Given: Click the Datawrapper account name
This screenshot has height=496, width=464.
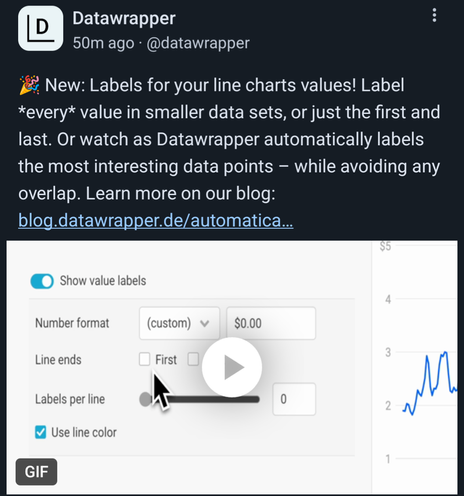Looking at the screenshot, I should [124, 18].
